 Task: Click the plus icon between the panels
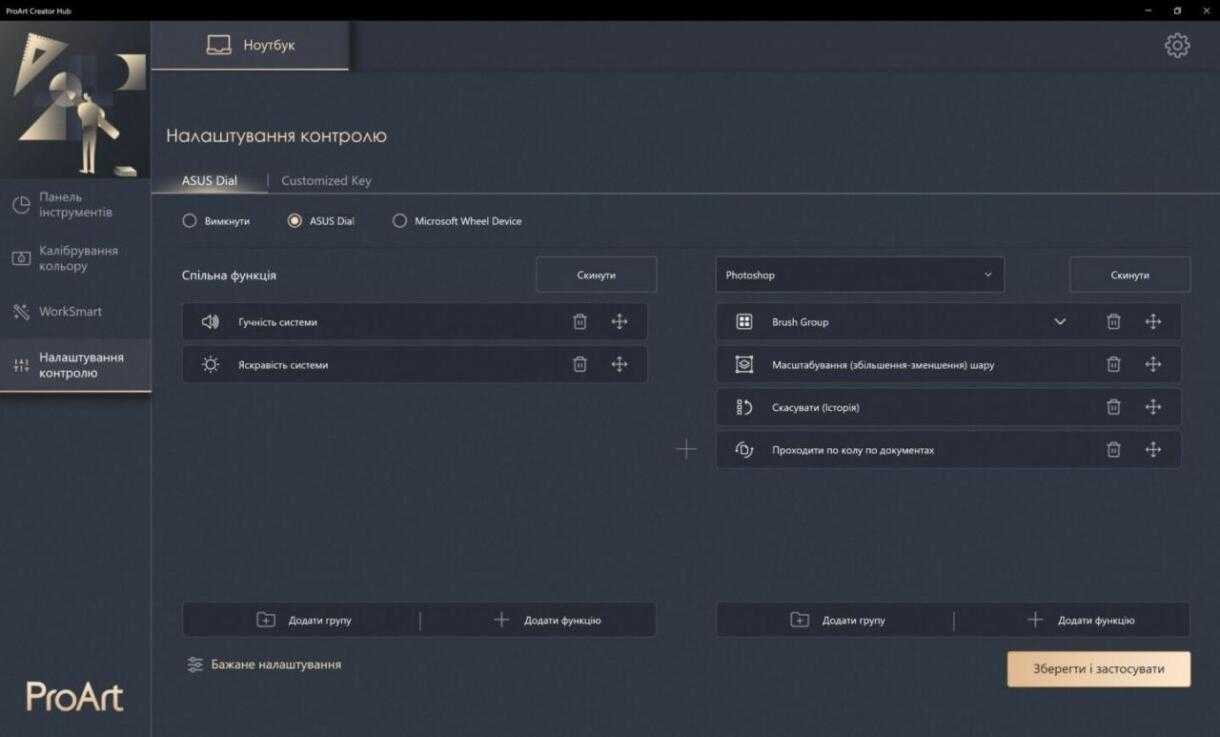coord(686,450)
